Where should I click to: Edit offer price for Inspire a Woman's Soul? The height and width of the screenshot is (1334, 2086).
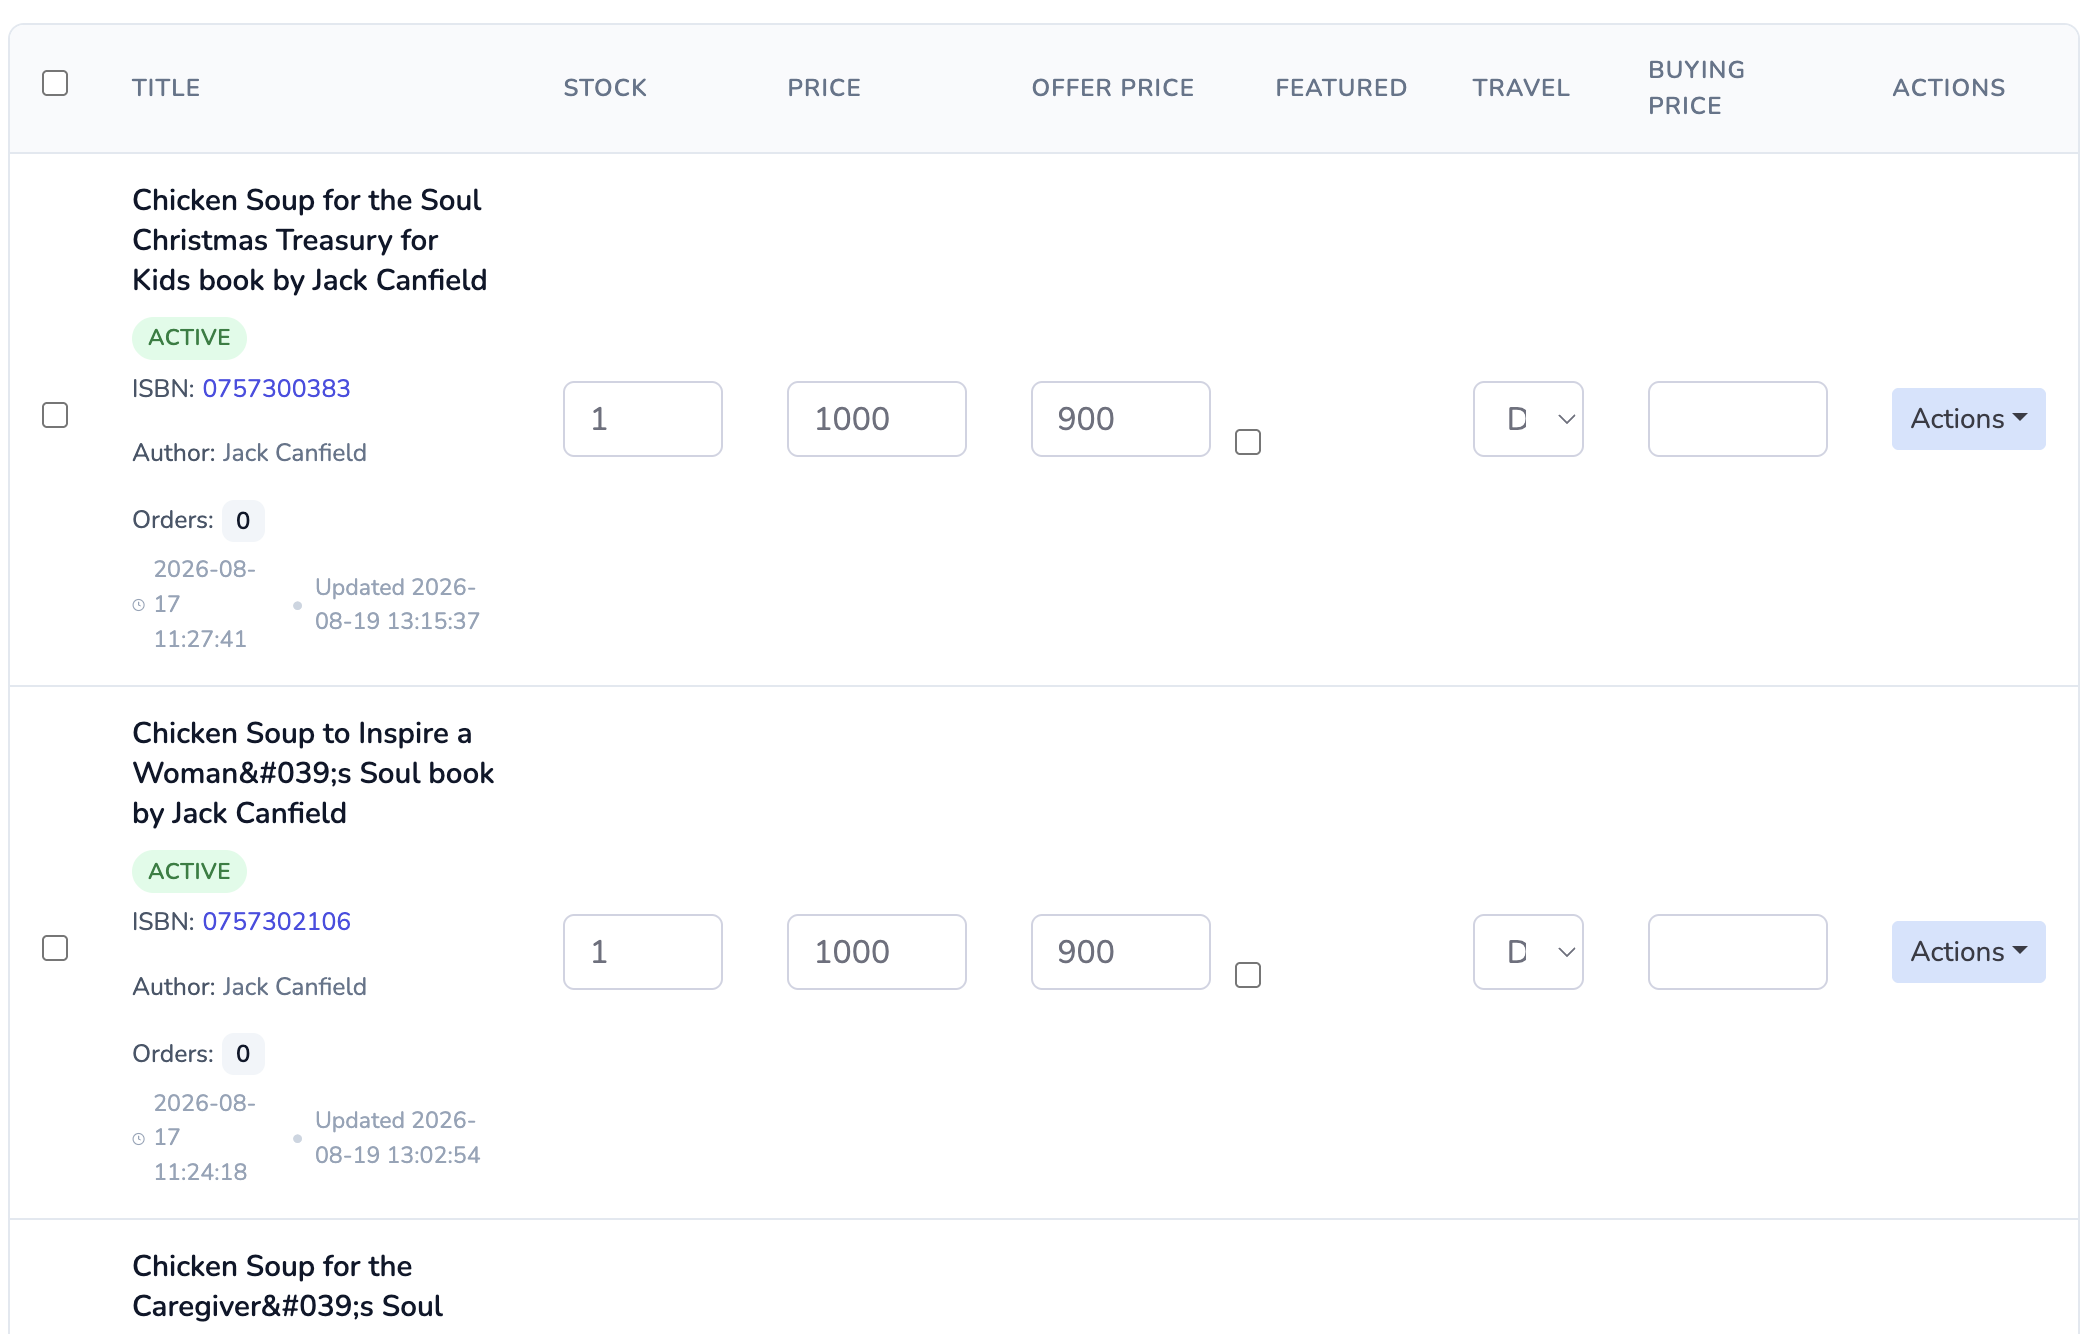click(1121, 952)
